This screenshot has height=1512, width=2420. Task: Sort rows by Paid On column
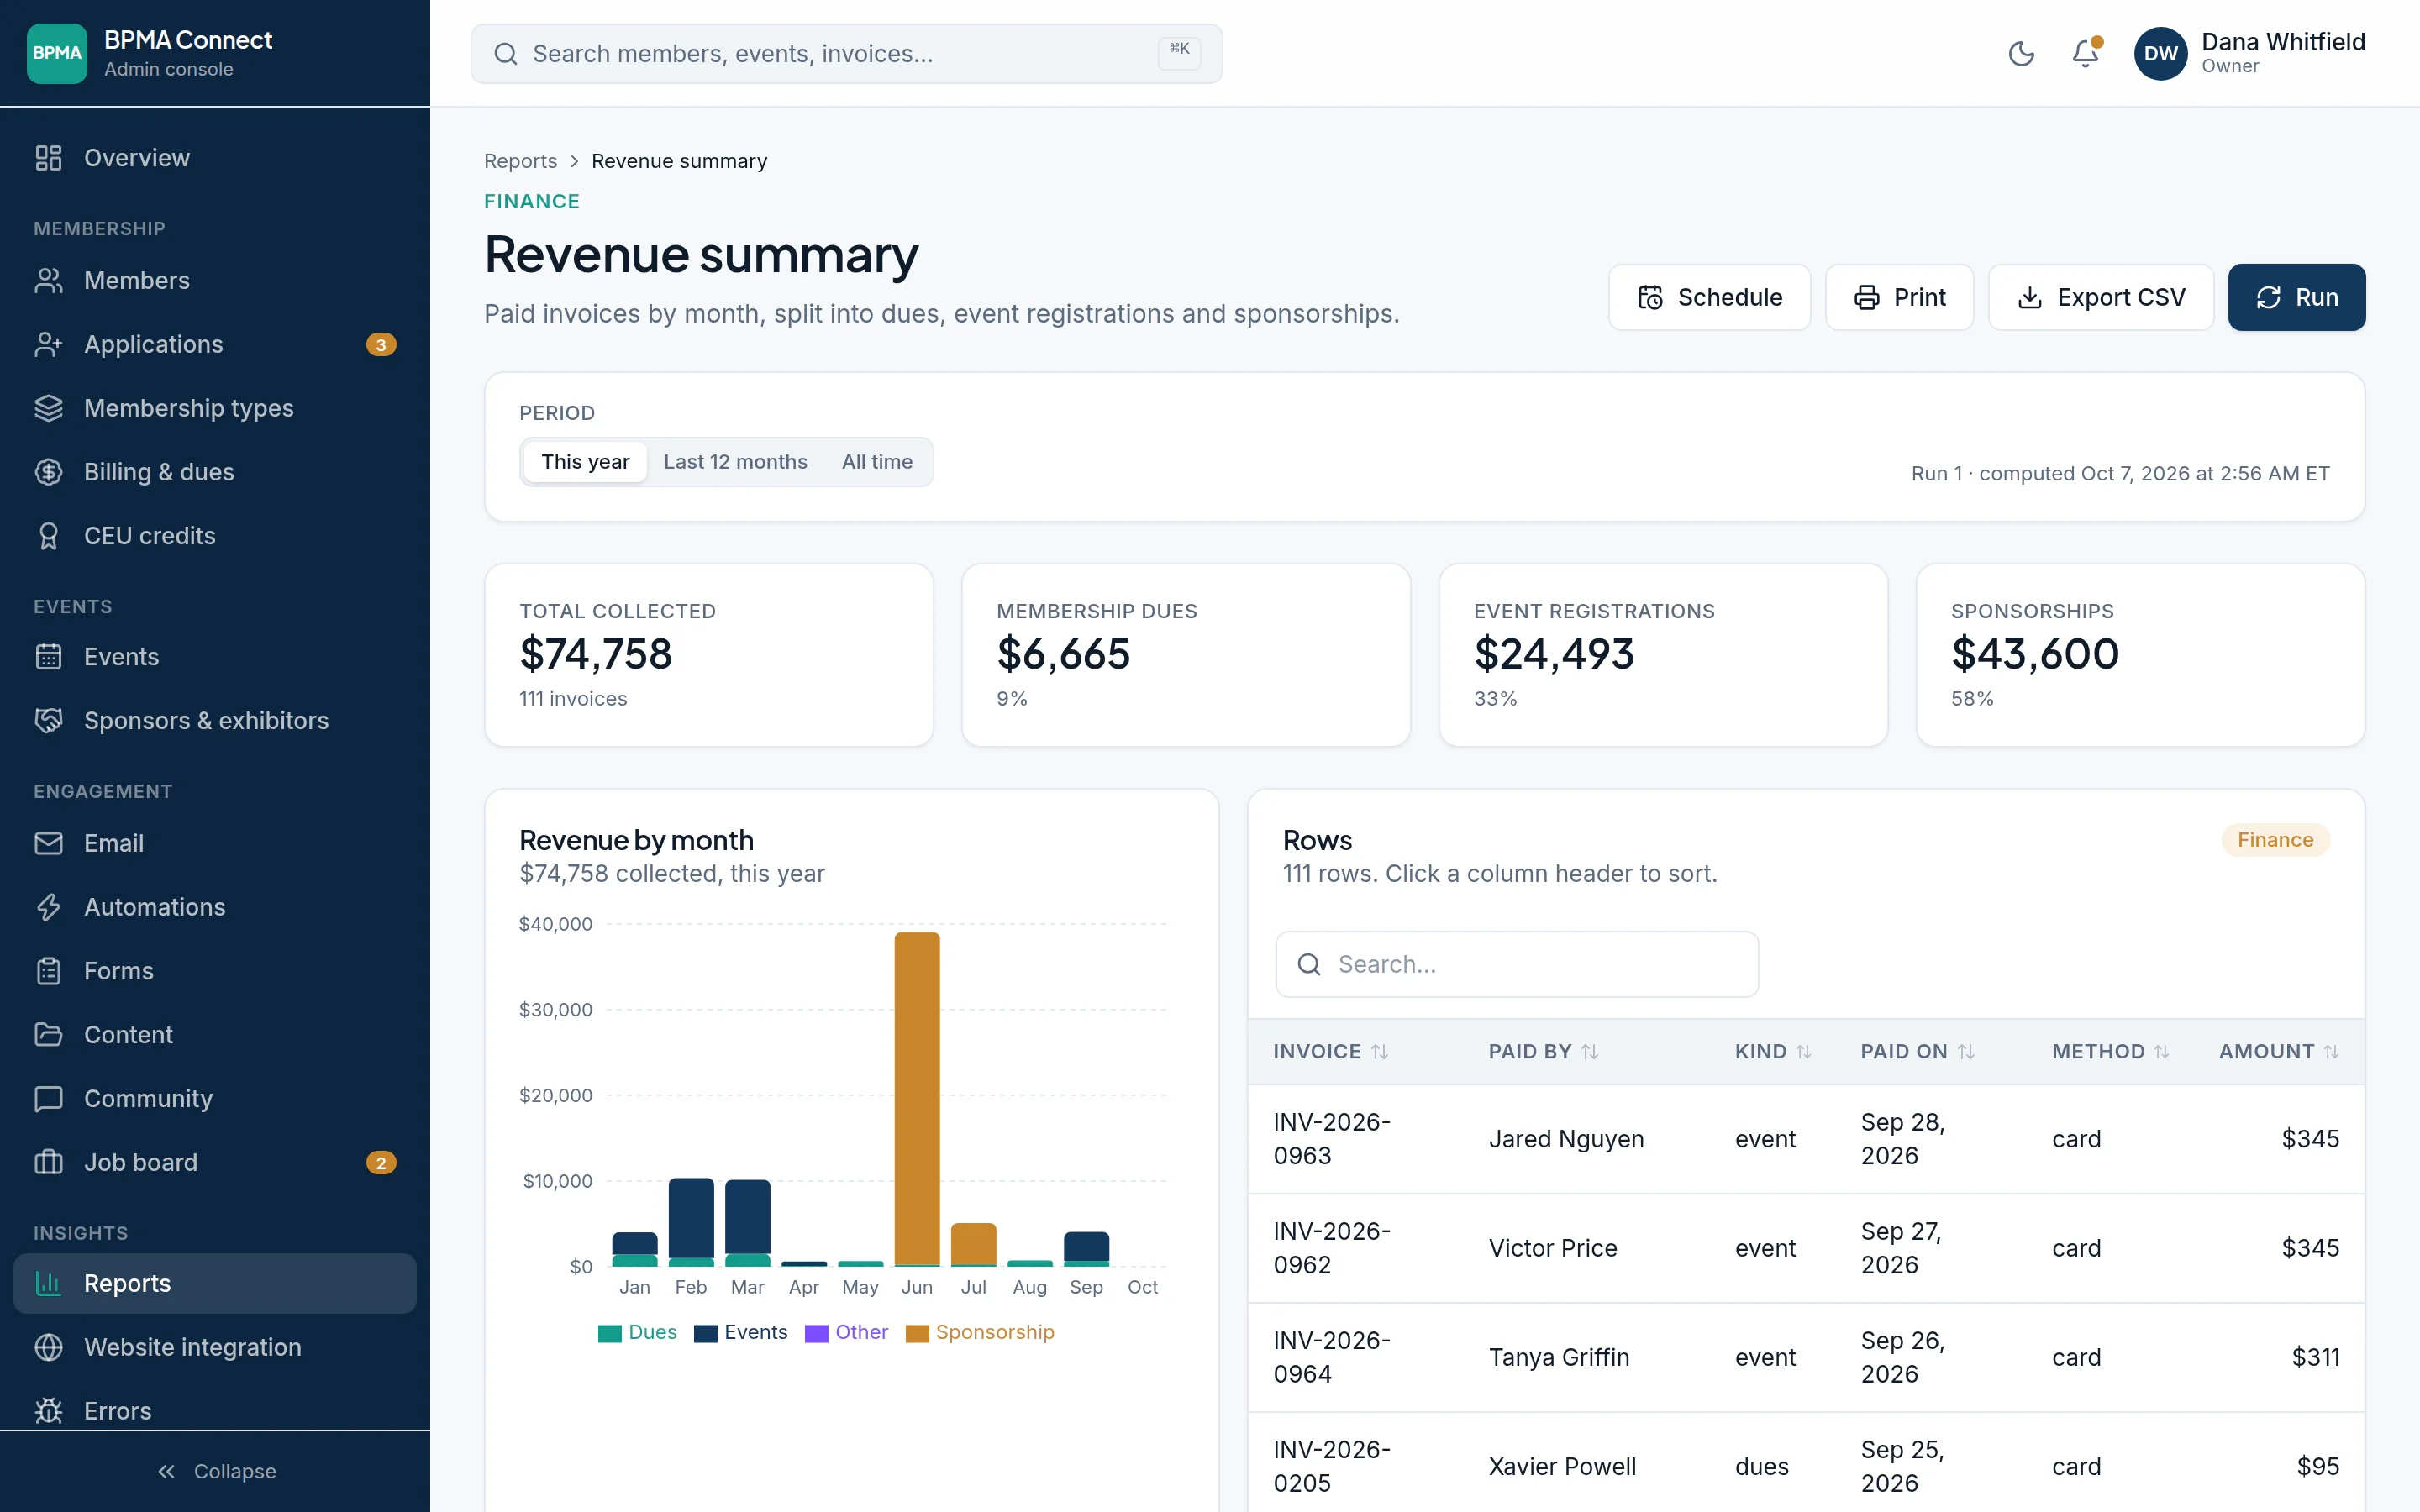click(1917, 1052)
